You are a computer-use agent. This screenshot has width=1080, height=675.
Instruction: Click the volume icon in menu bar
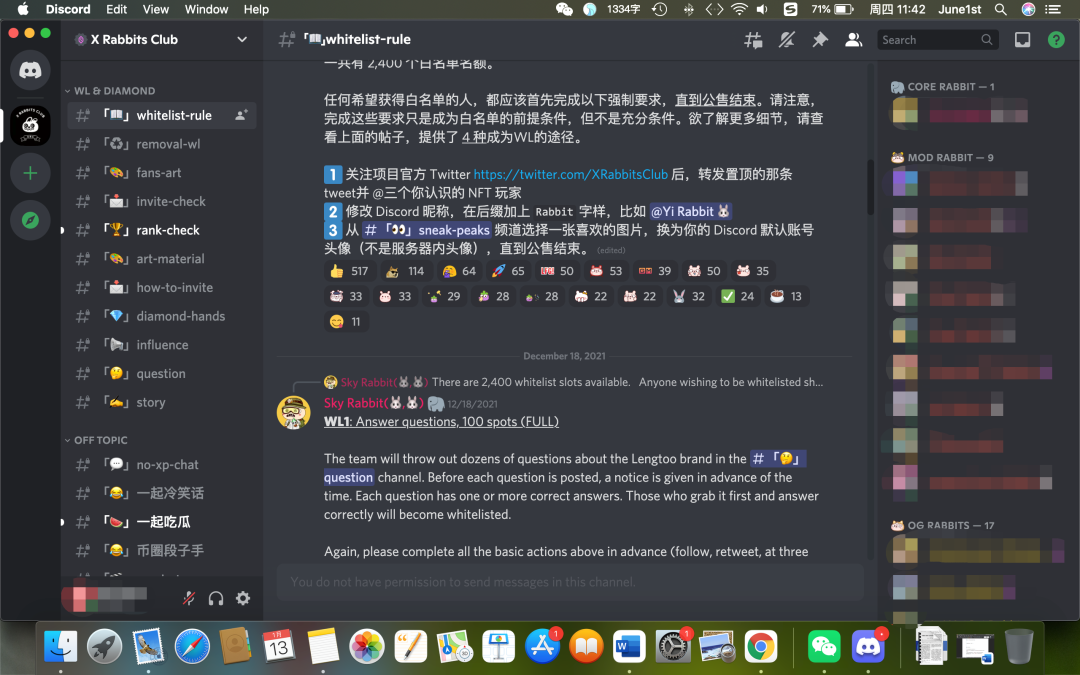coord(762,9)
